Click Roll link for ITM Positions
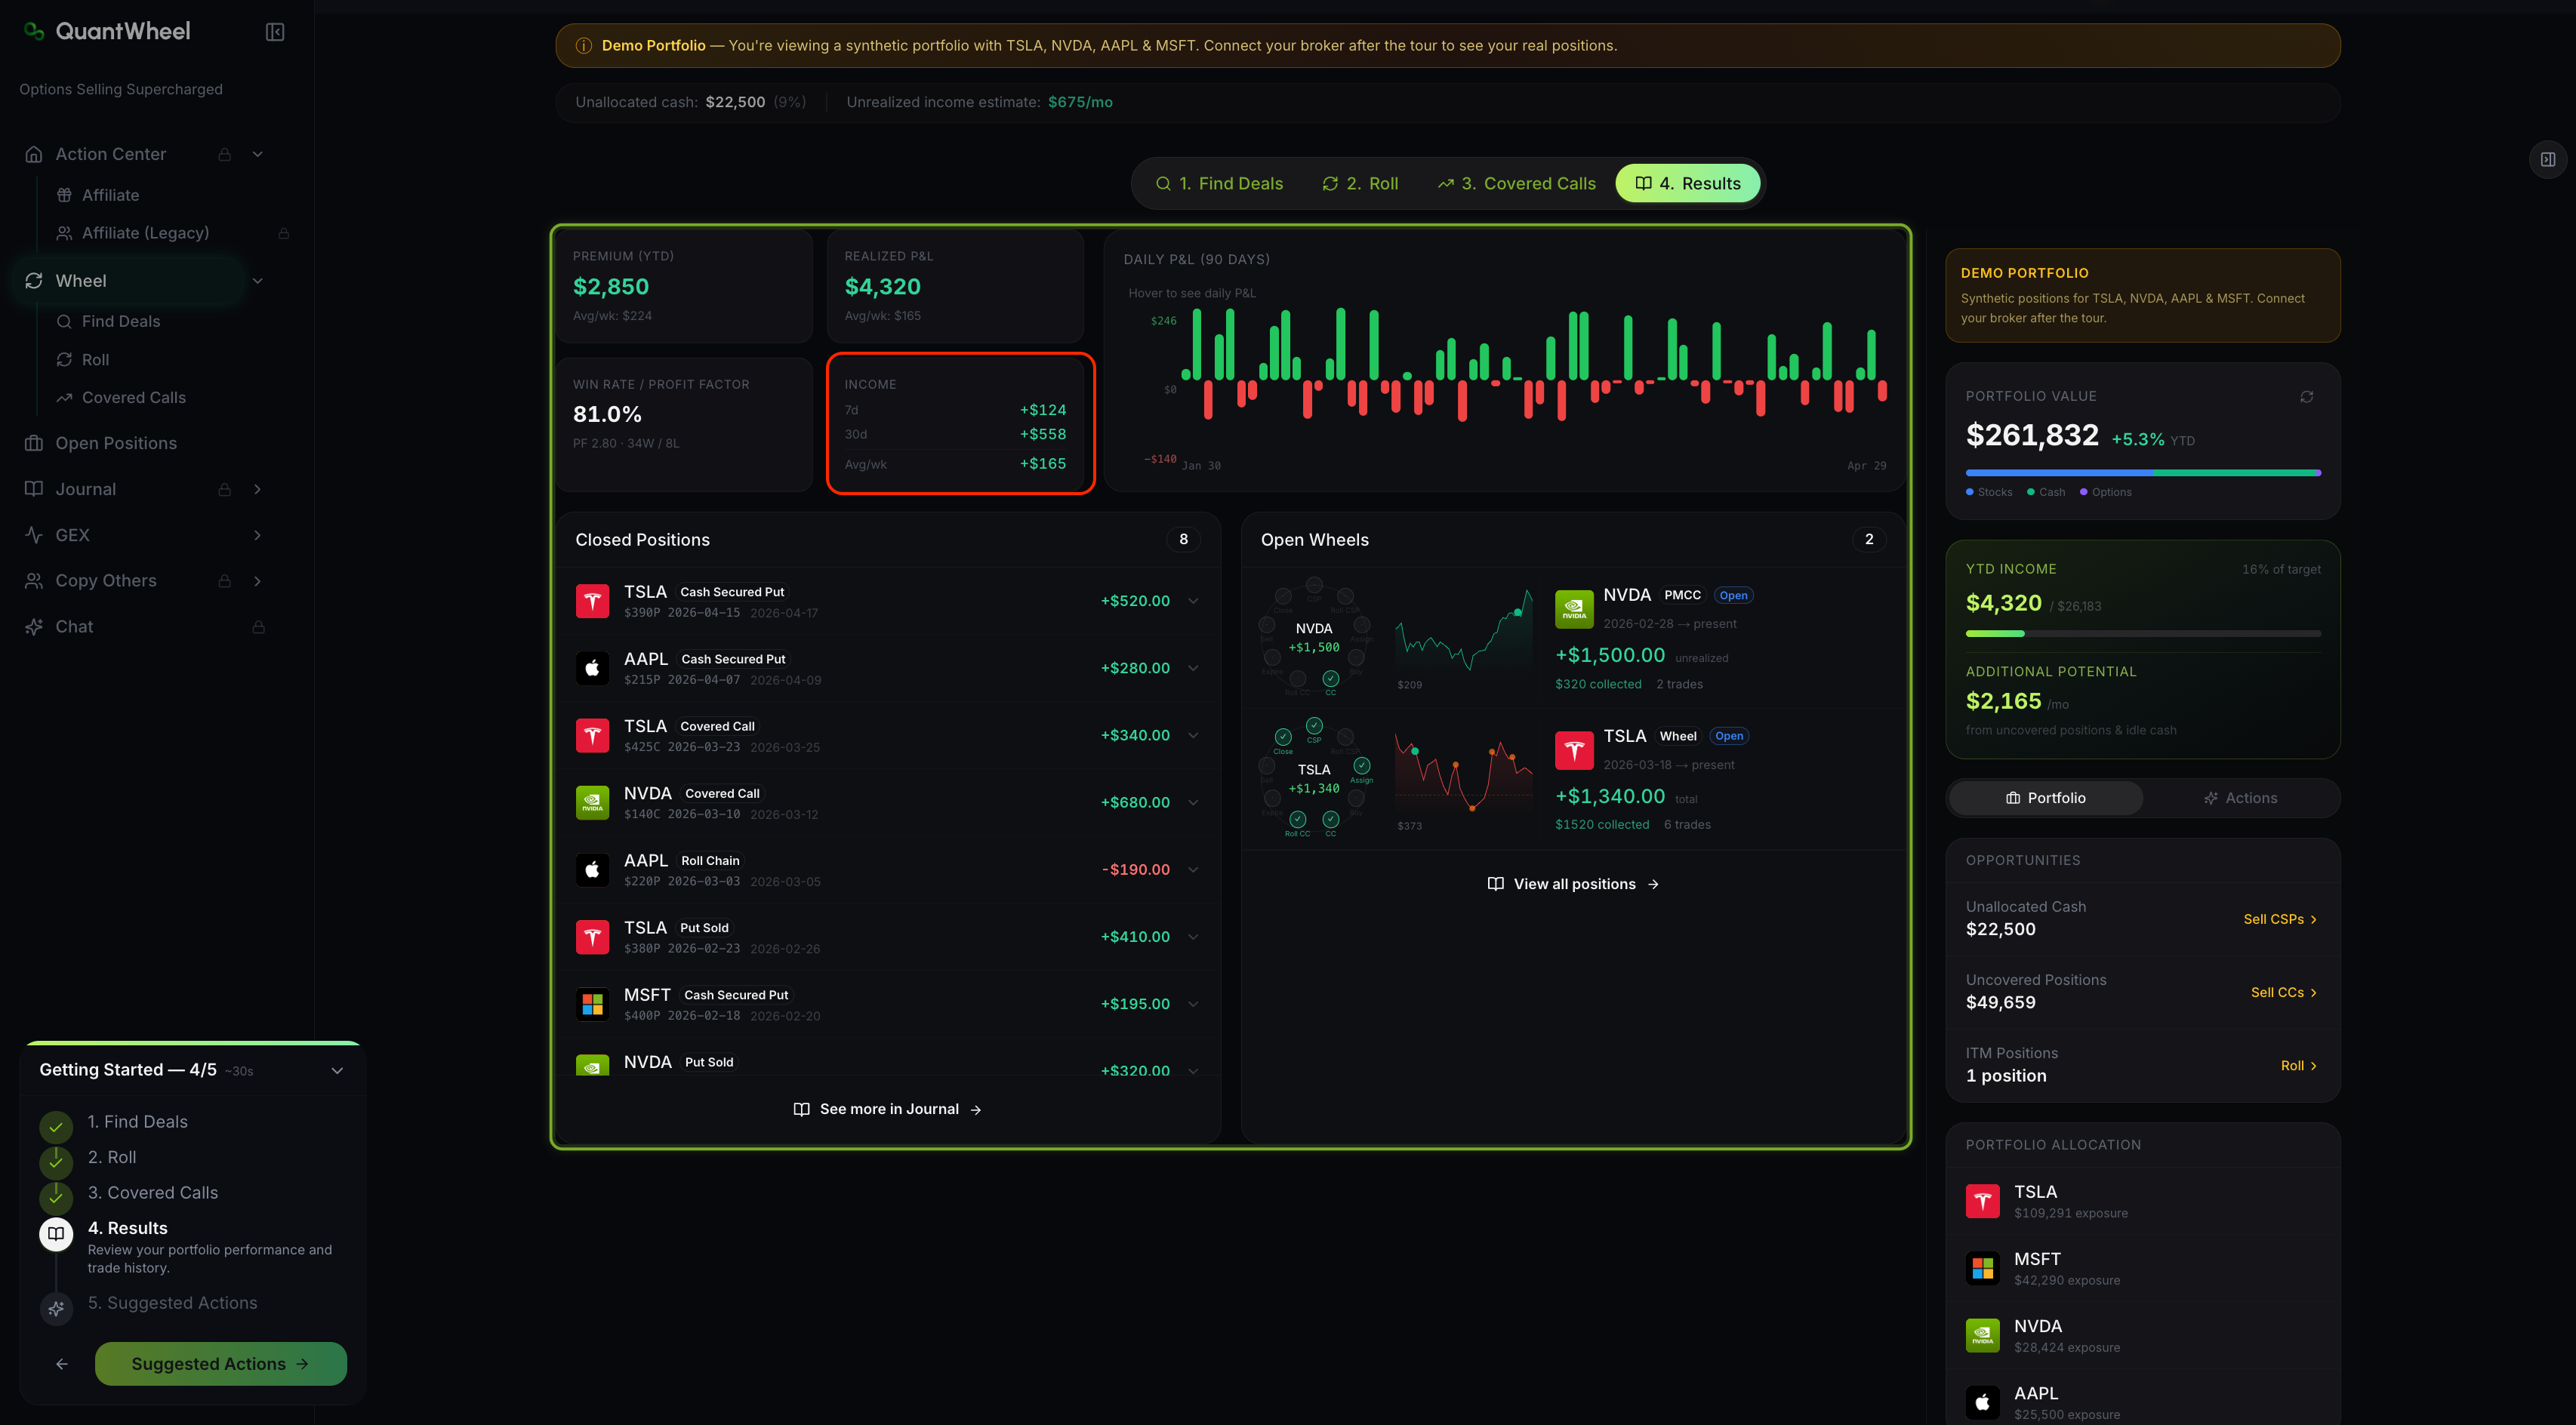Image resolution: width=2576 pixels, height=1425 pixels. 2299,1066
